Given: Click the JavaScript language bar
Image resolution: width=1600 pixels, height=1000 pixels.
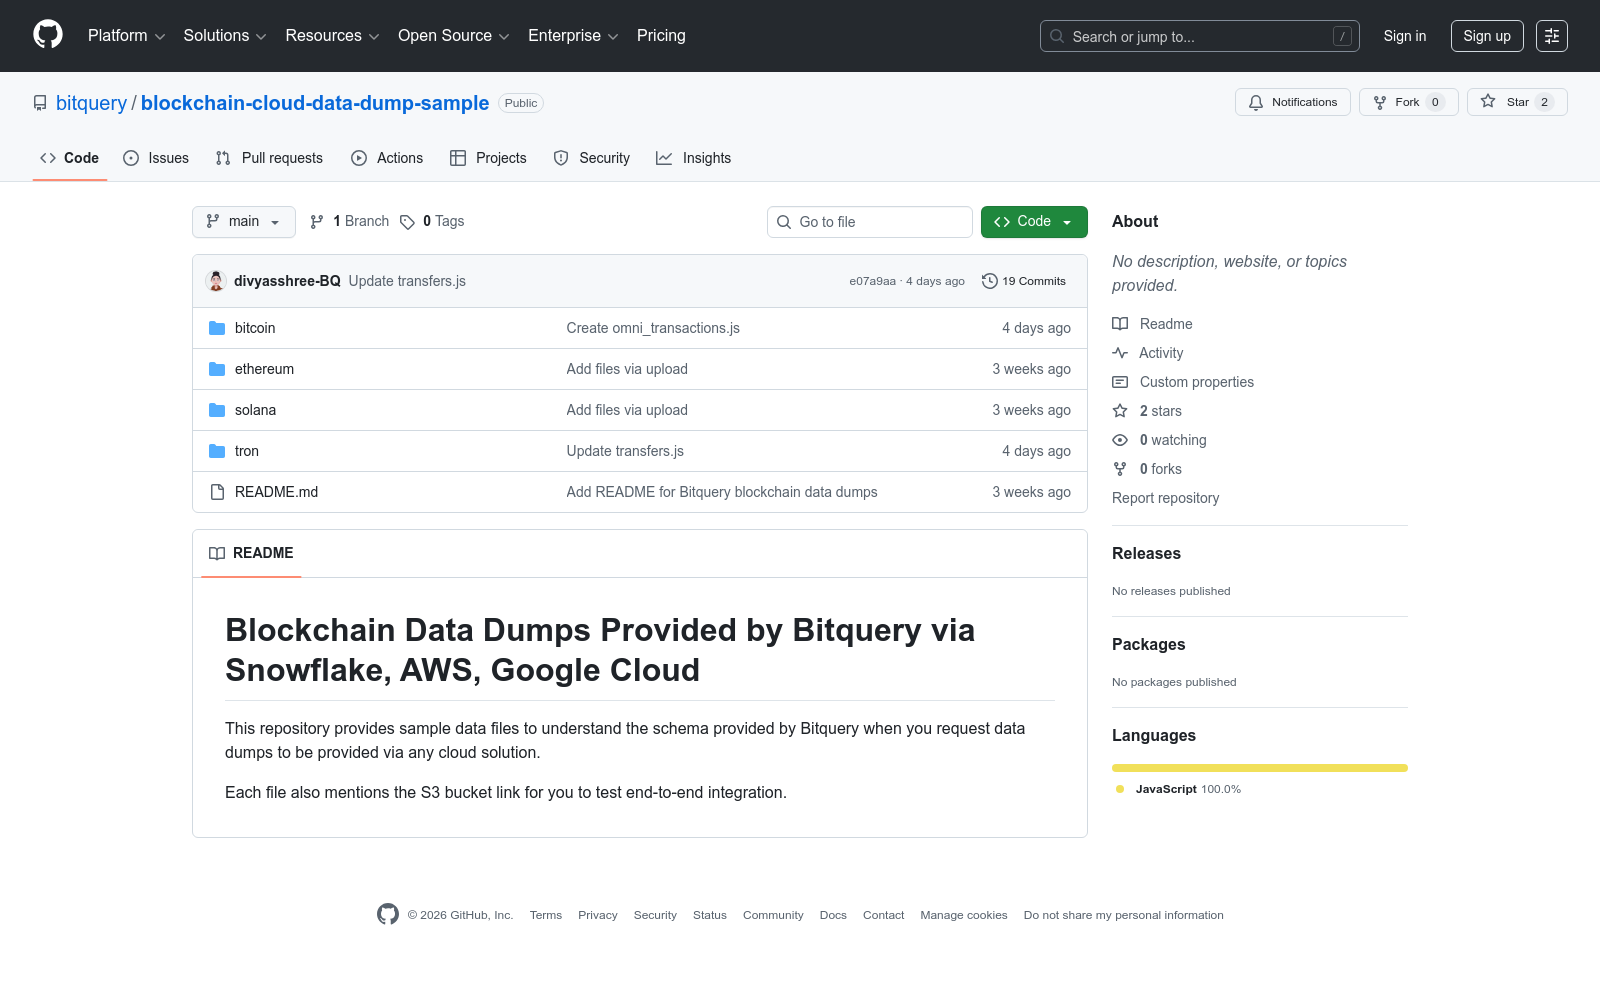Looking at the screenshot, I should coord(1260,768).
